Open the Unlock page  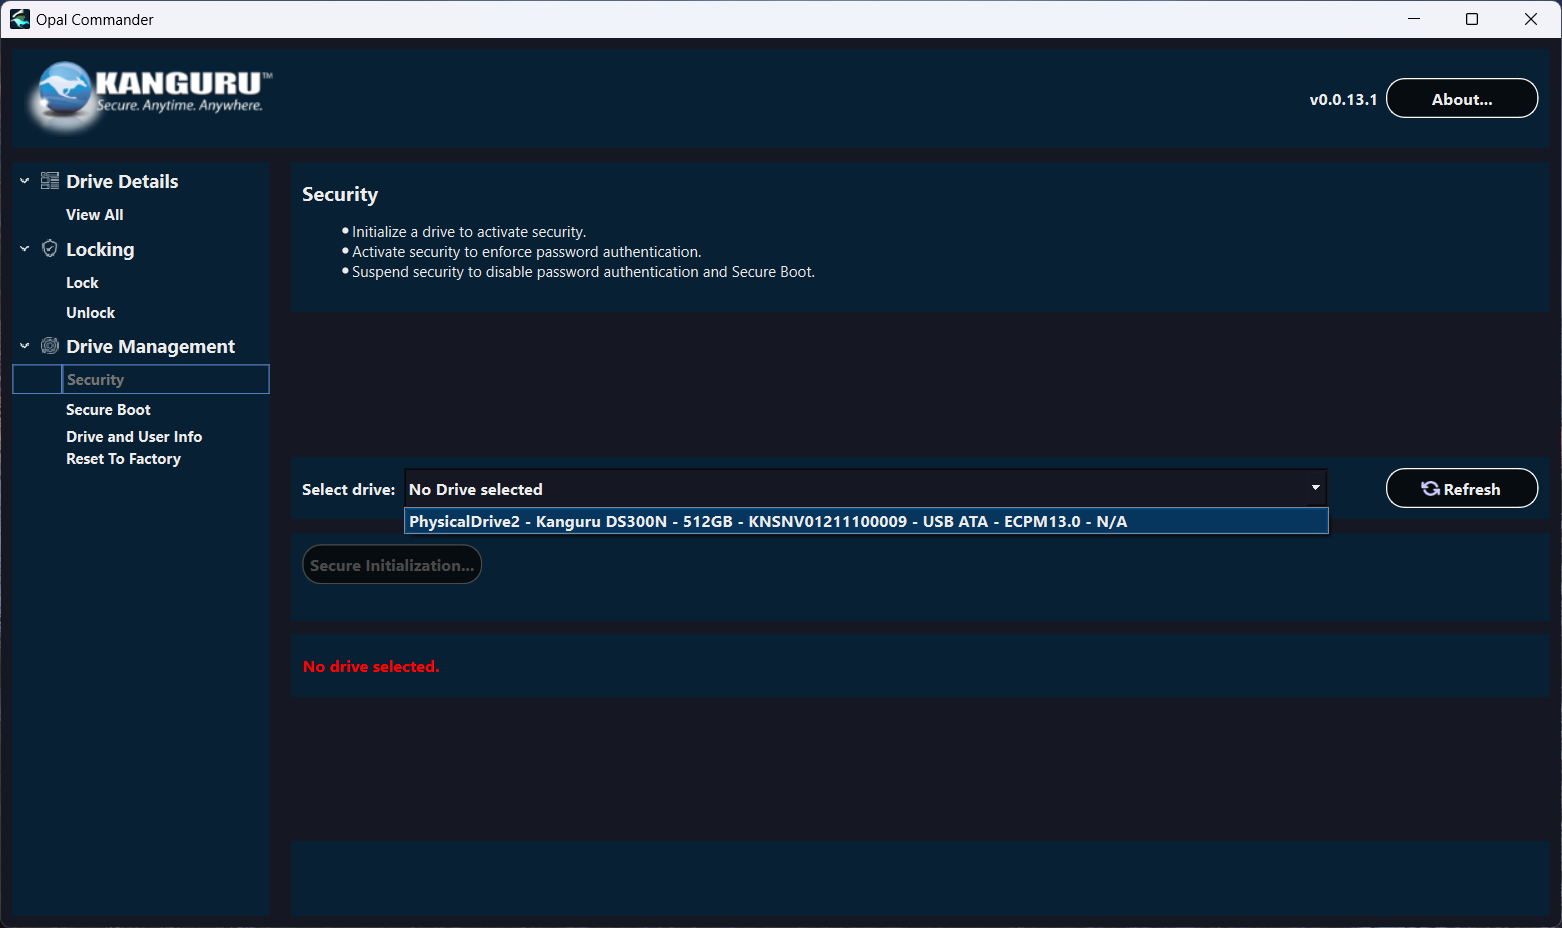coord(91,313)
